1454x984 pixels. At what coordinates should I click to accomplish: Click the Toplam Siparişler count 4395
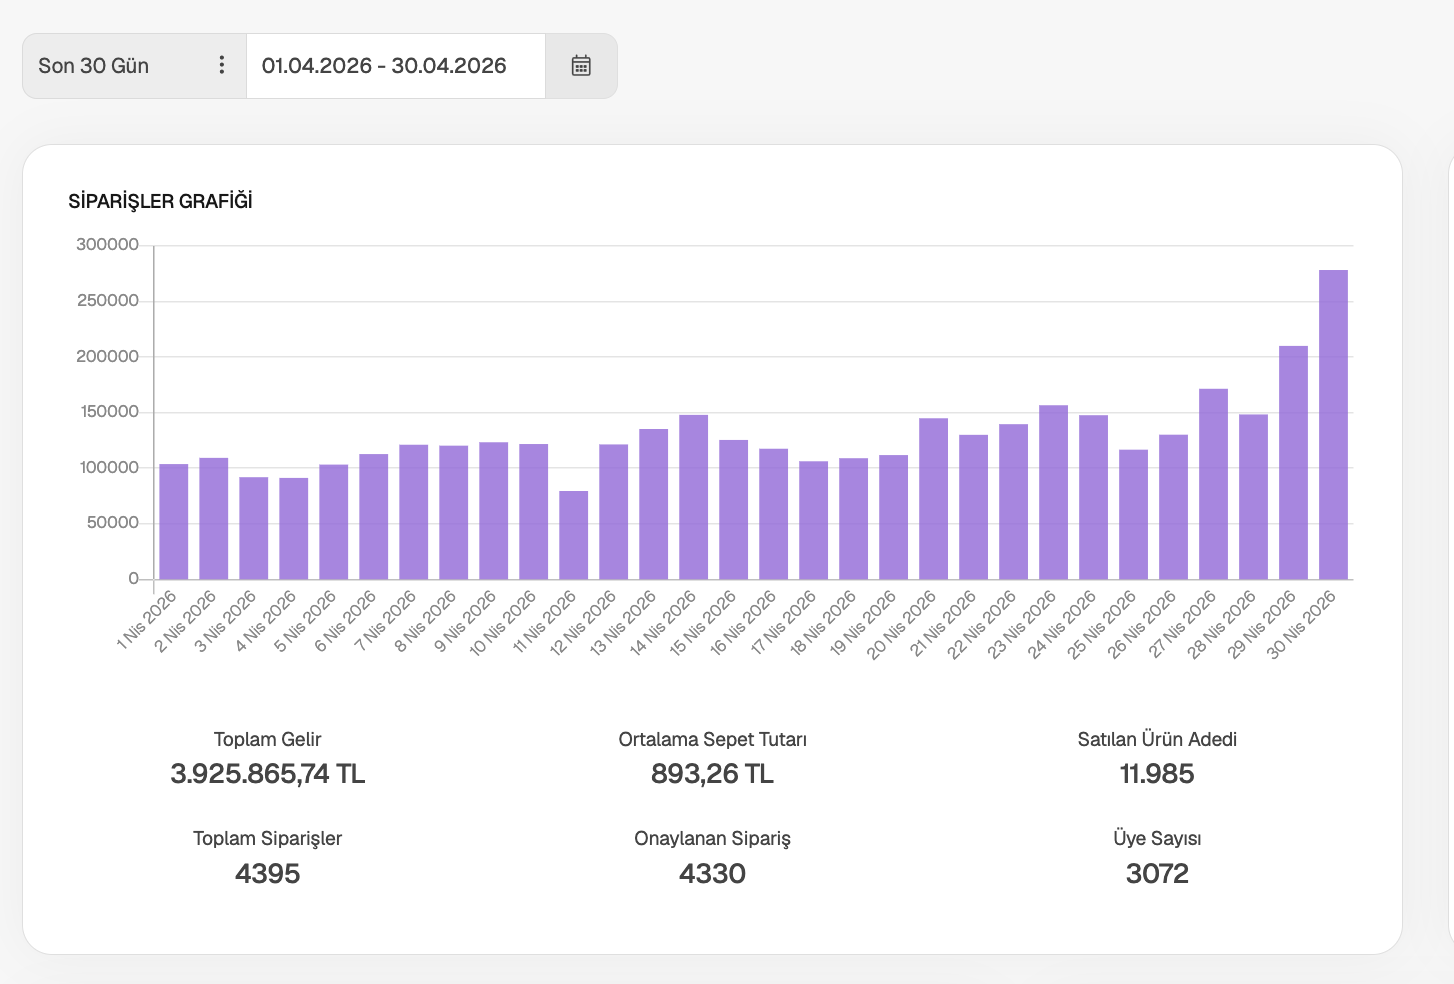[268, 874]
